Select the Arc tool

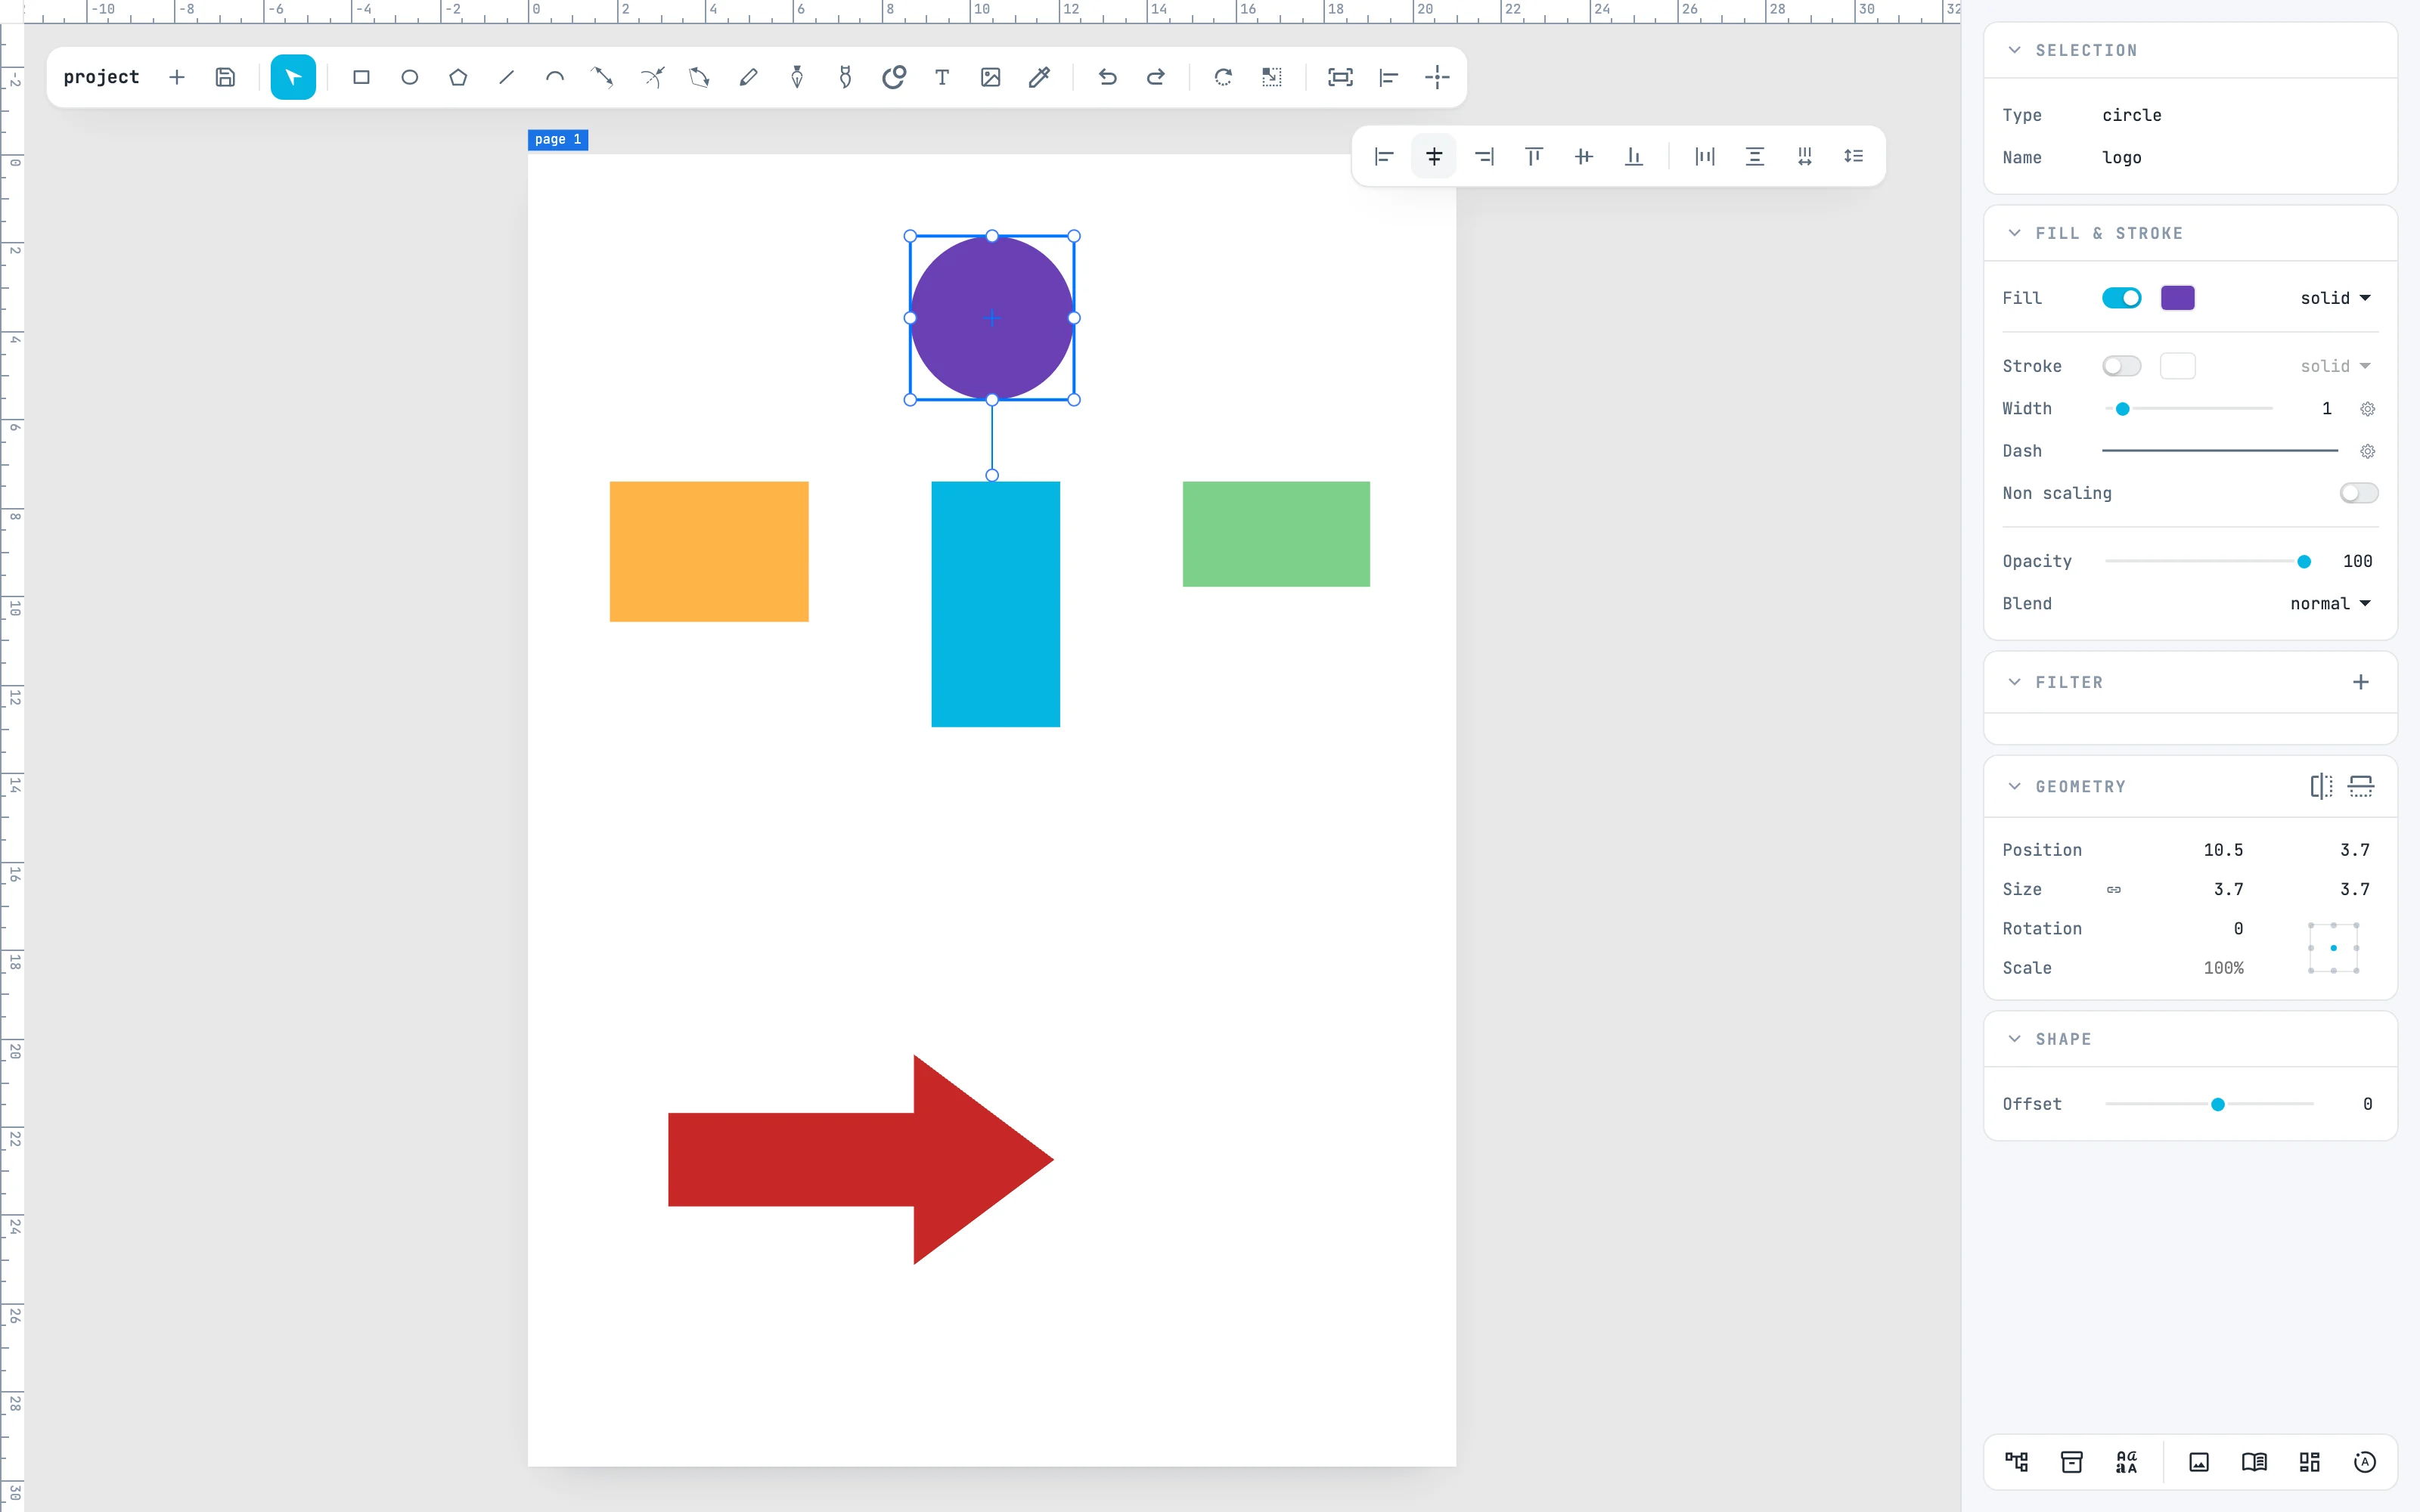tap(555, 77)
